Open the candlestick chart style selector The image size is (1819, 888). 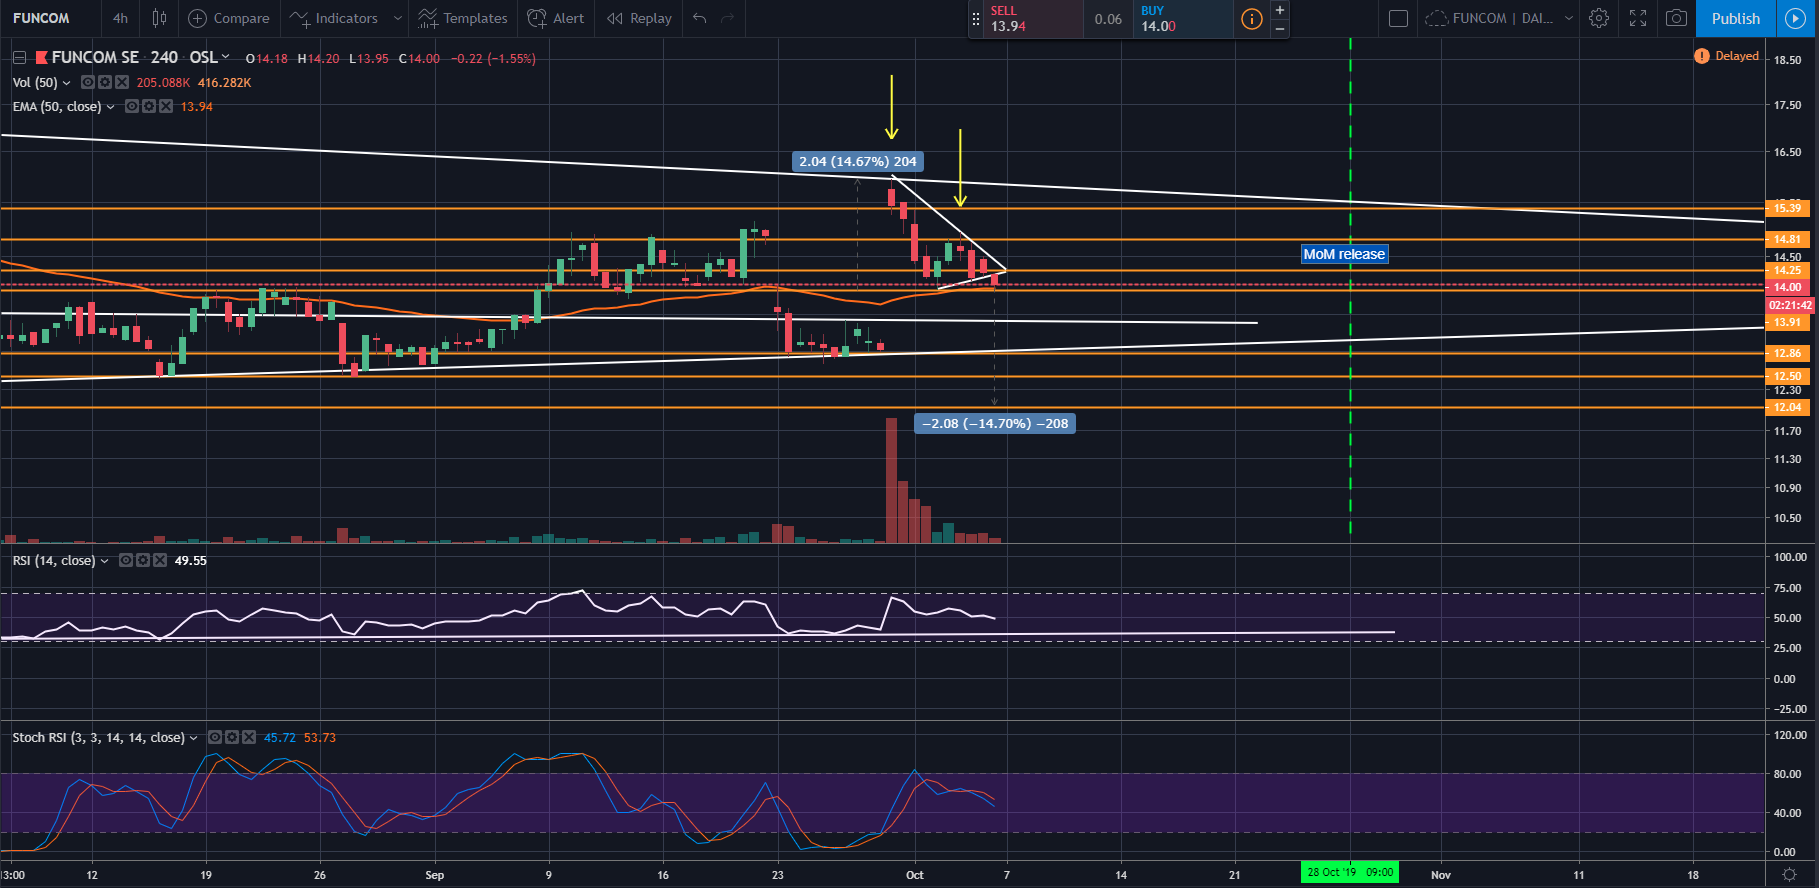159,18
